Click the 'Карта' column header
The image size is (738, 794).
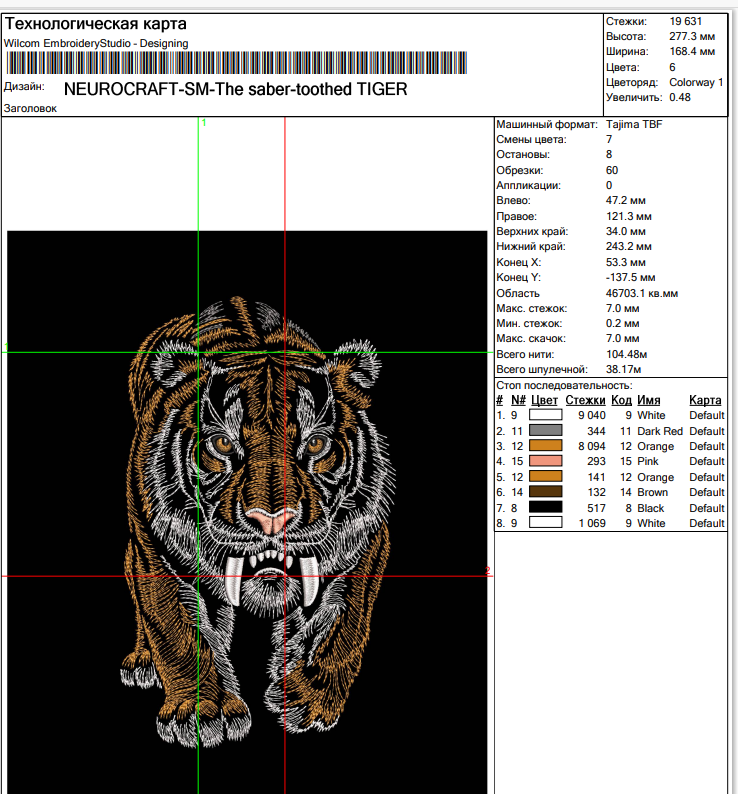[705, 400]
